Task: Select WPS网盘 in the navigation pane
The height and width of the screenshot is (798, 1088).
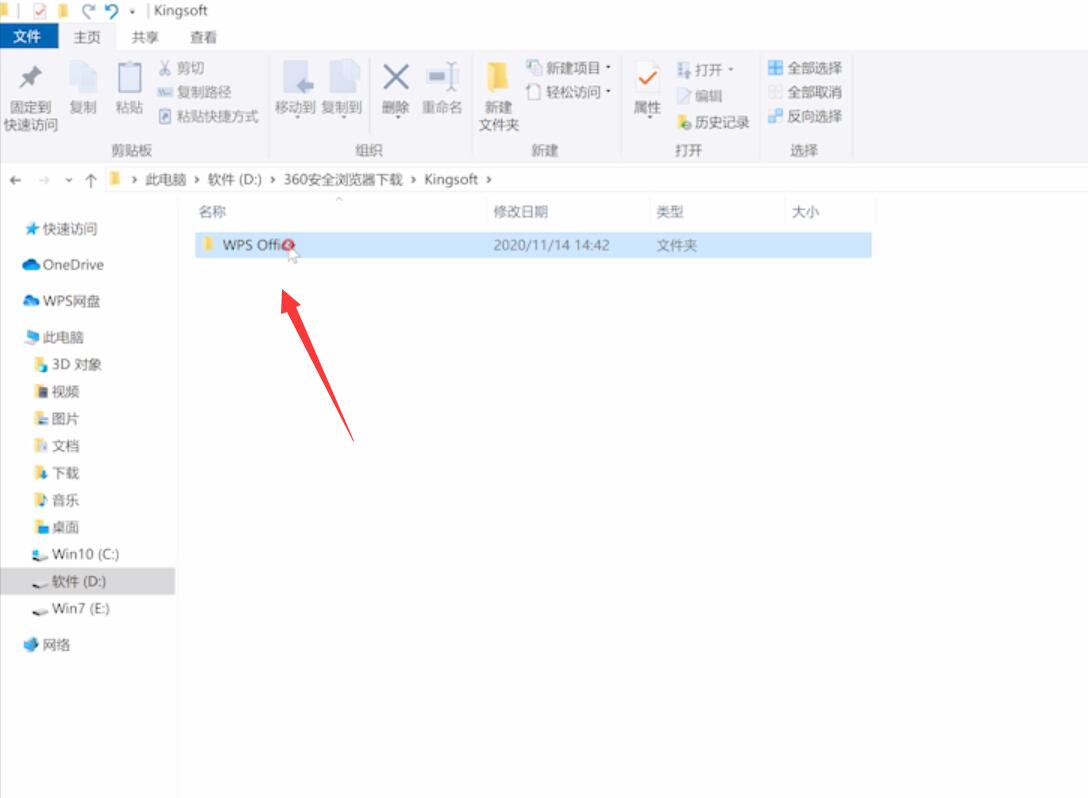Action: 62,301
